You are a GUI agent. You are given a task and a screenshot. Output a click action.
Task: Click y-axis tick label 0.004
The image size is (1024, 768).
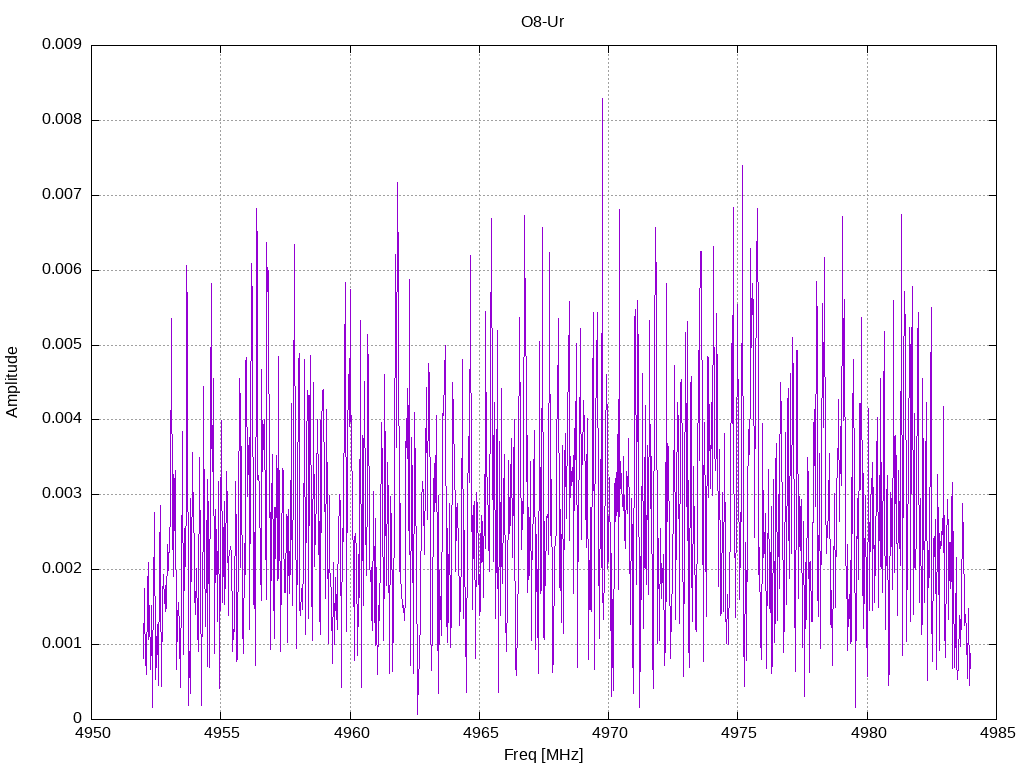(x=62, y=419)
